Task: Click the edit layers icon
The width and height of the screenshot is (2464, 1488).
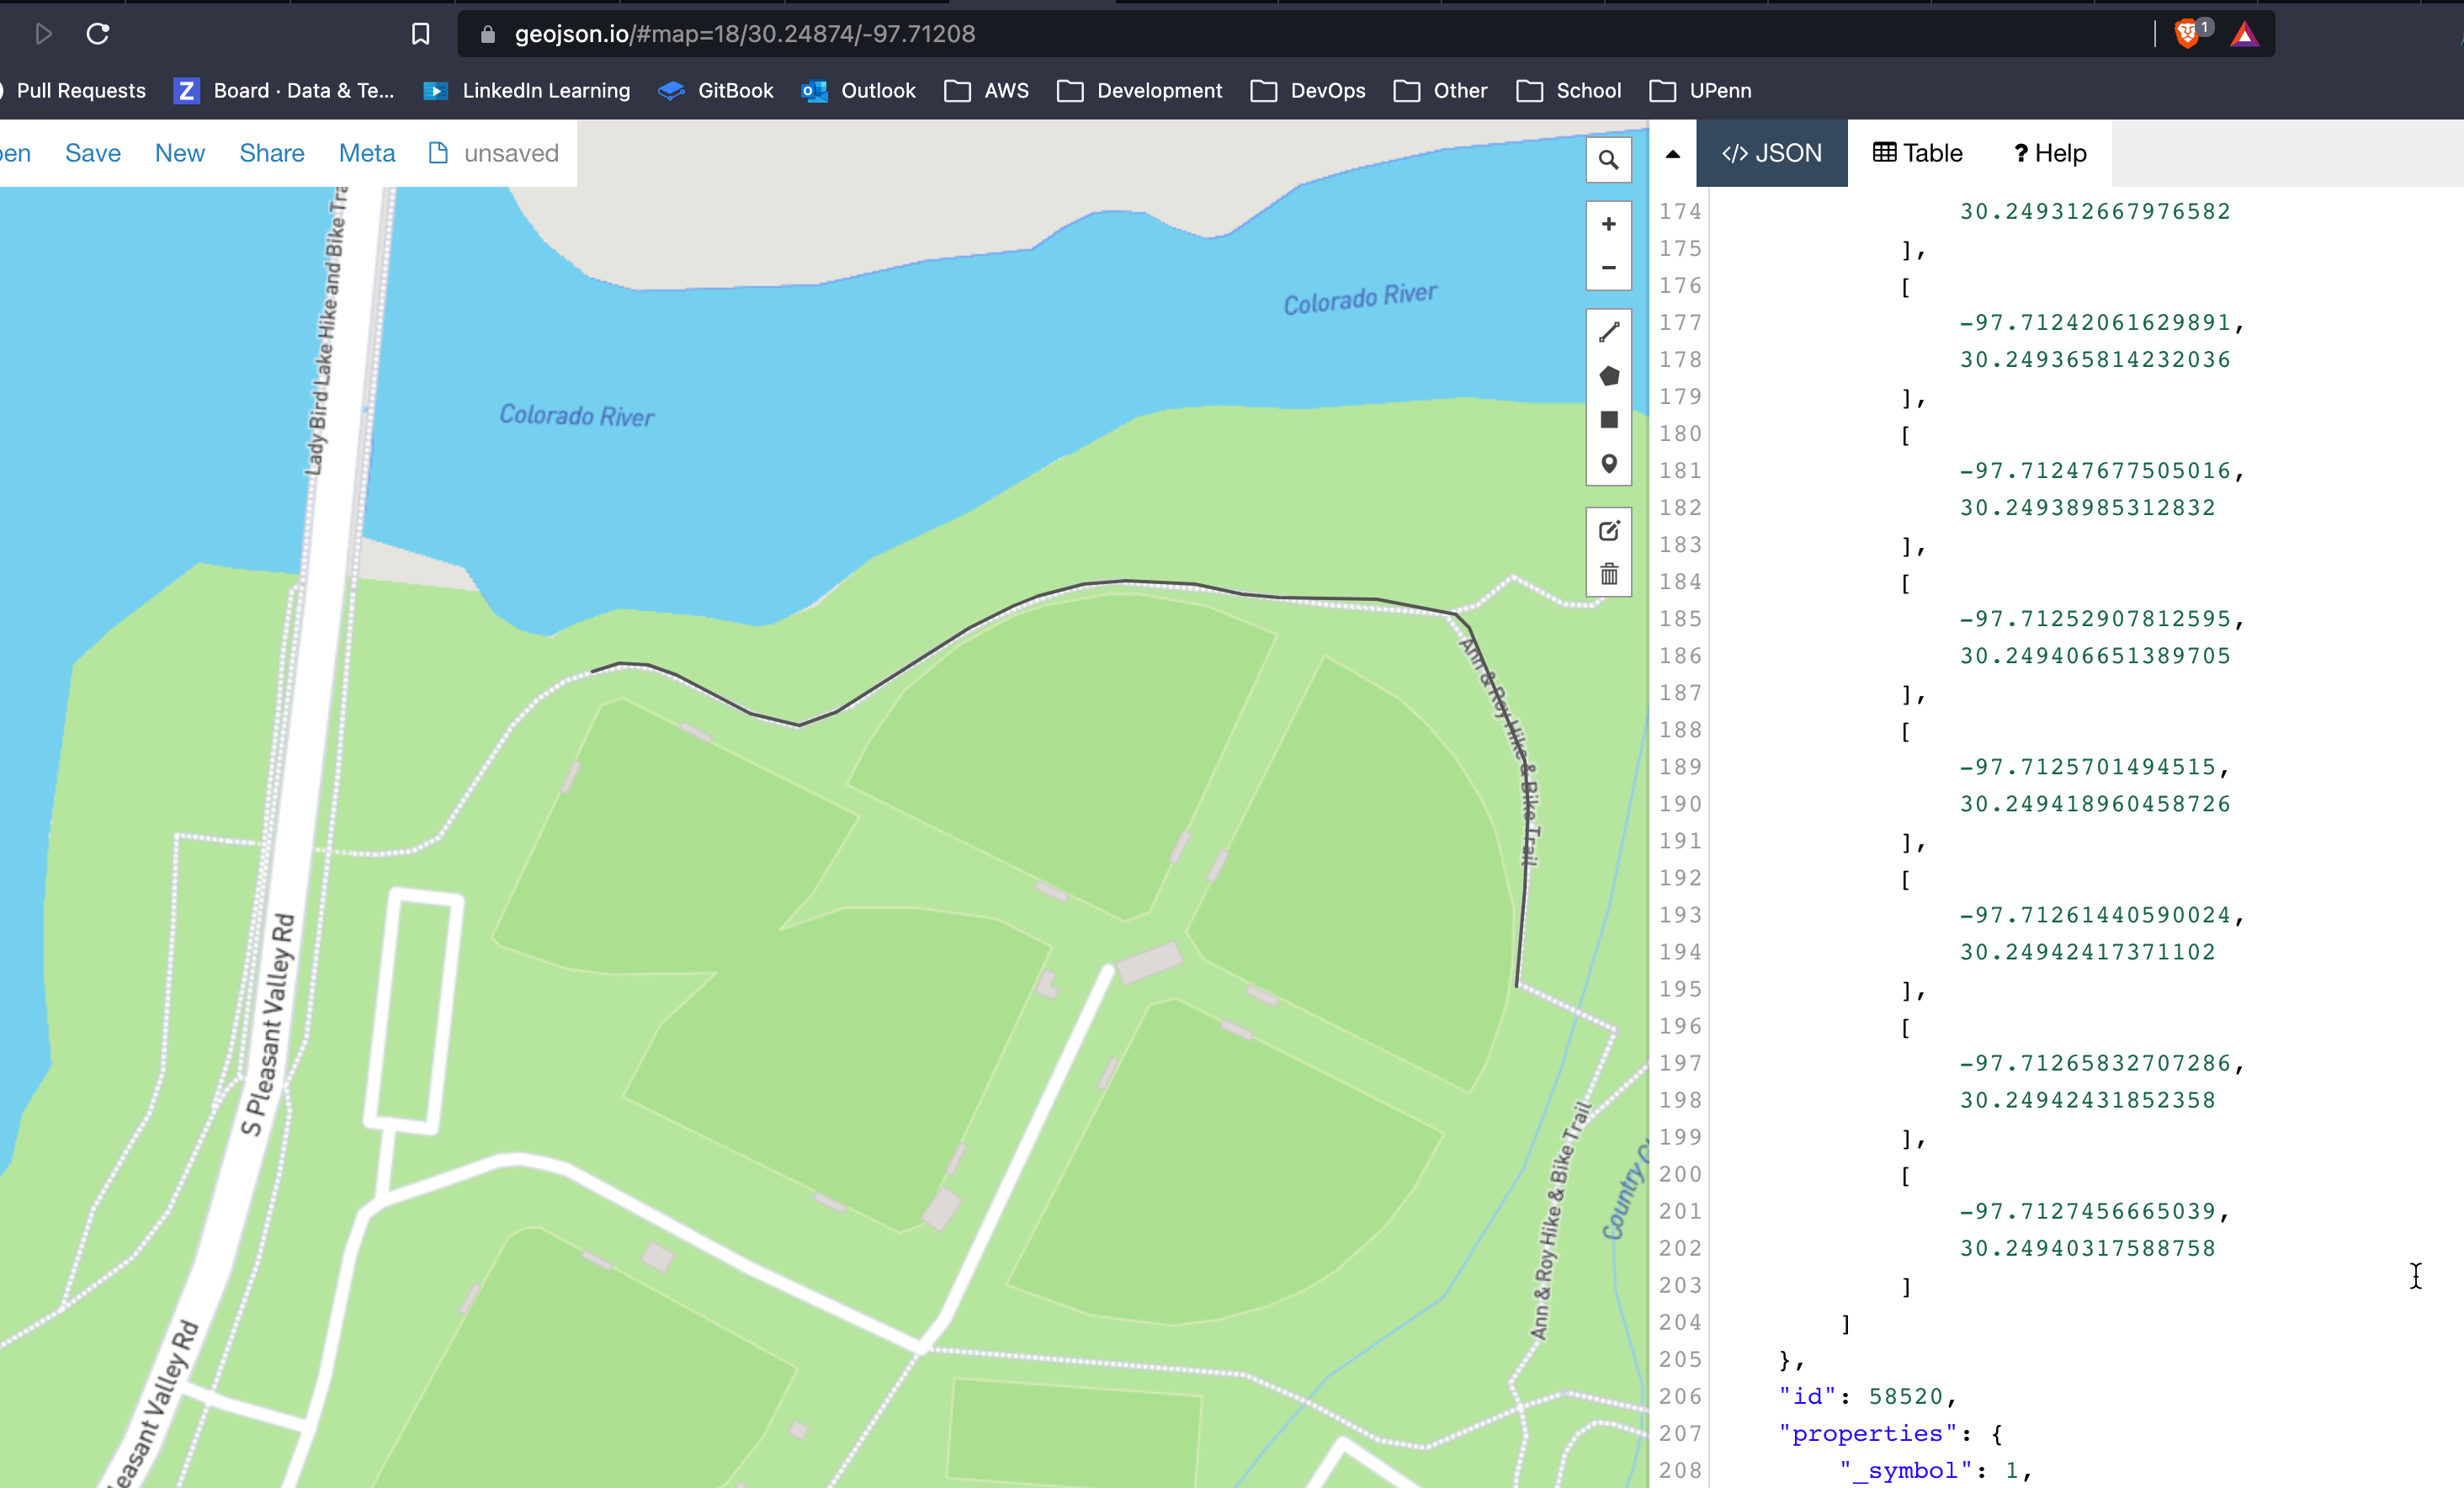Action: 1608,530
